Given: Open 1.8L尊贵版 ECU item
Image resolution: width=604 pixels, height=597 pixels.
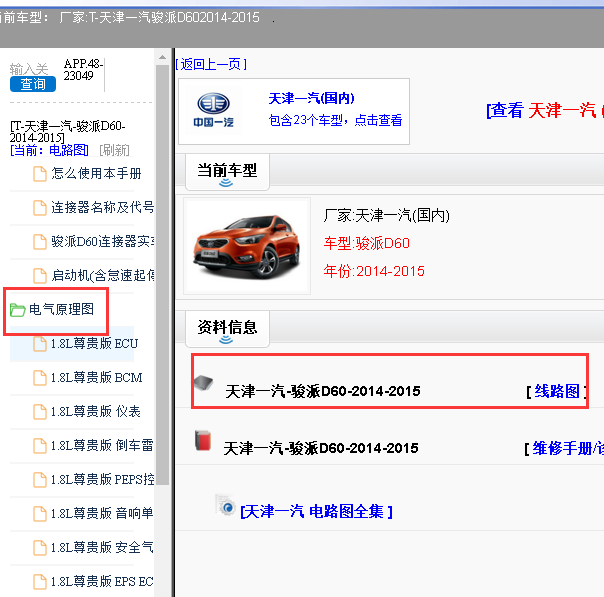Looking at the screenshot, I should point(94,343).
